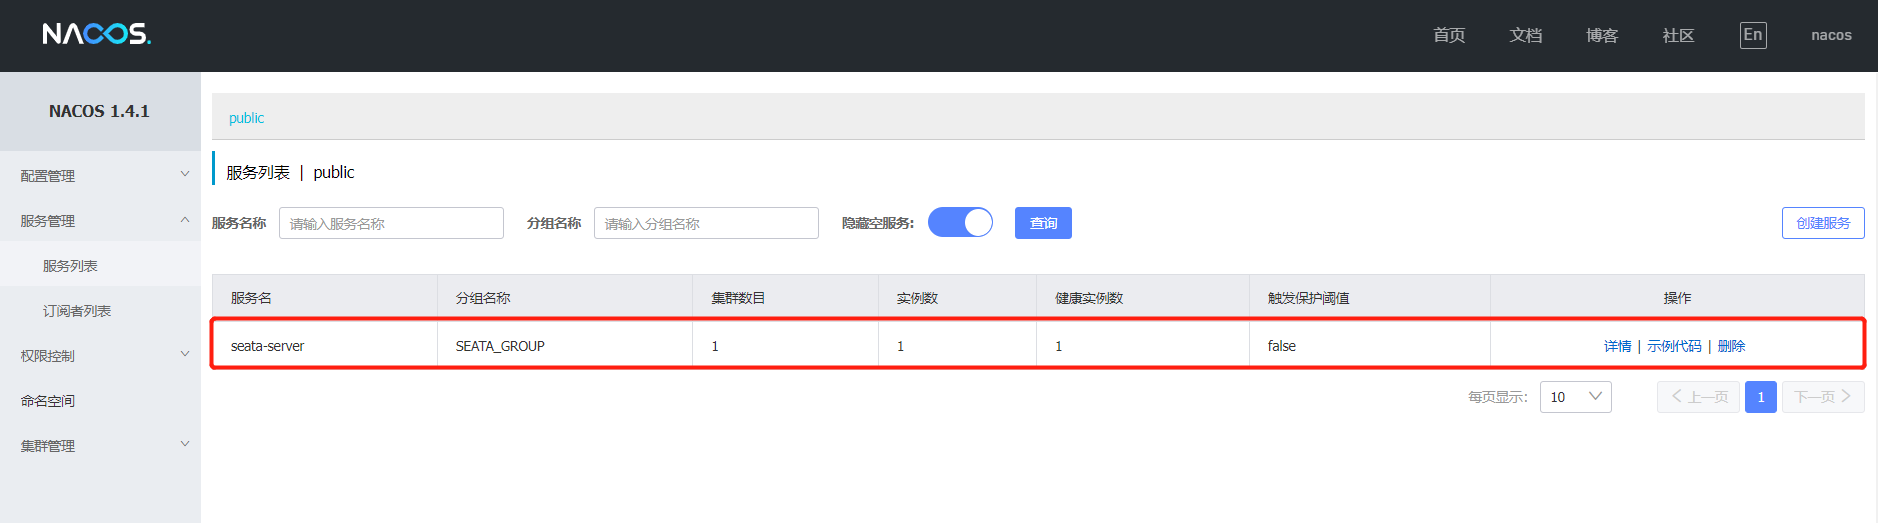1878x523 pixels.
Task: View 示例代码 for seata-server
Action: click(1674, 346)
